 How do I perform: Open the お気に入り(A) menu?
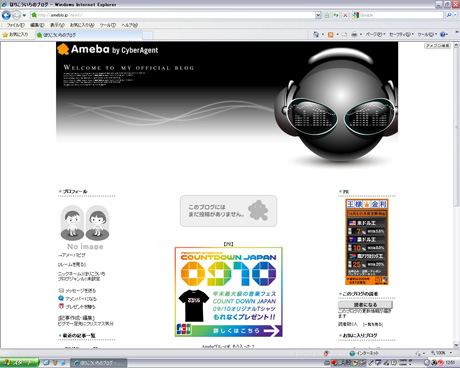click(x=82, y=25)
